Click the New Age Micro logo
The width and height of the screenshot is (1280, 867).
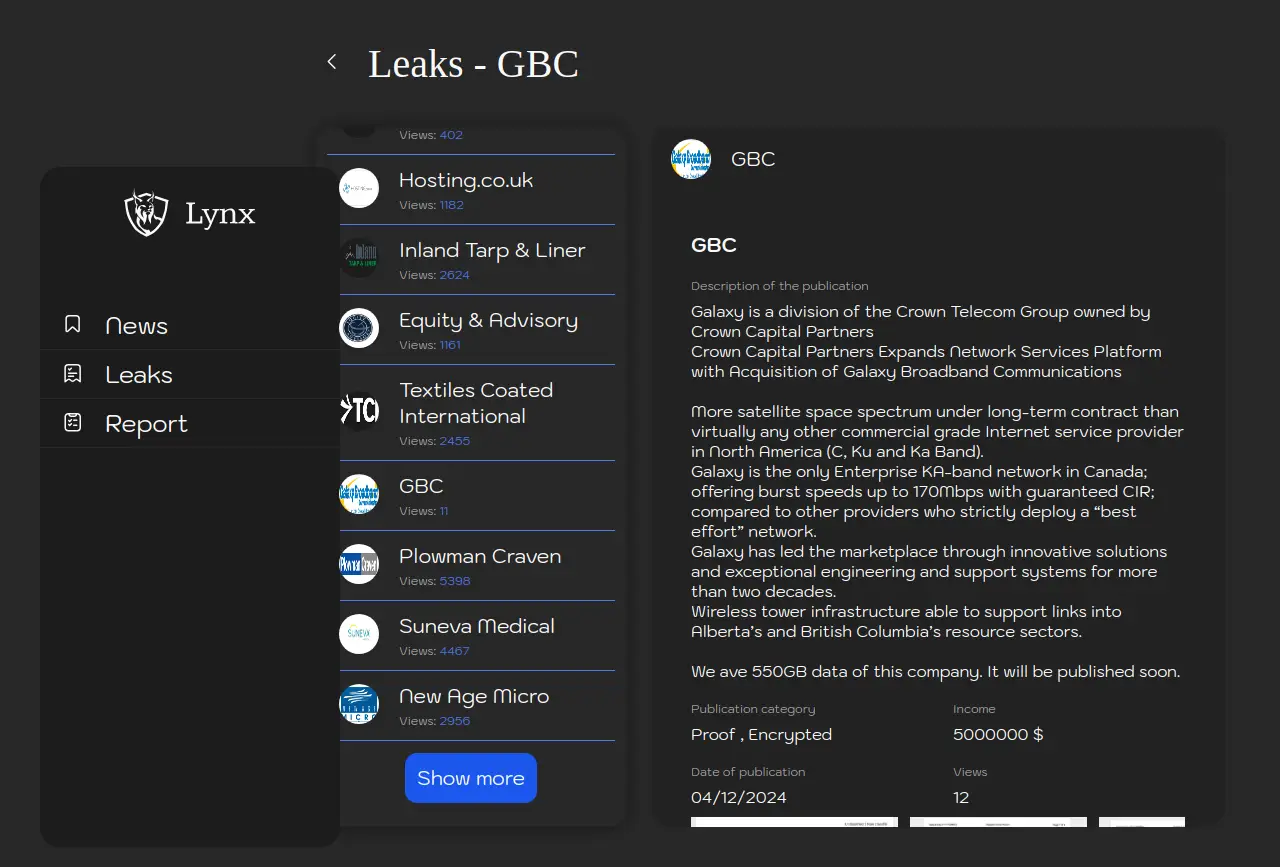359,704
